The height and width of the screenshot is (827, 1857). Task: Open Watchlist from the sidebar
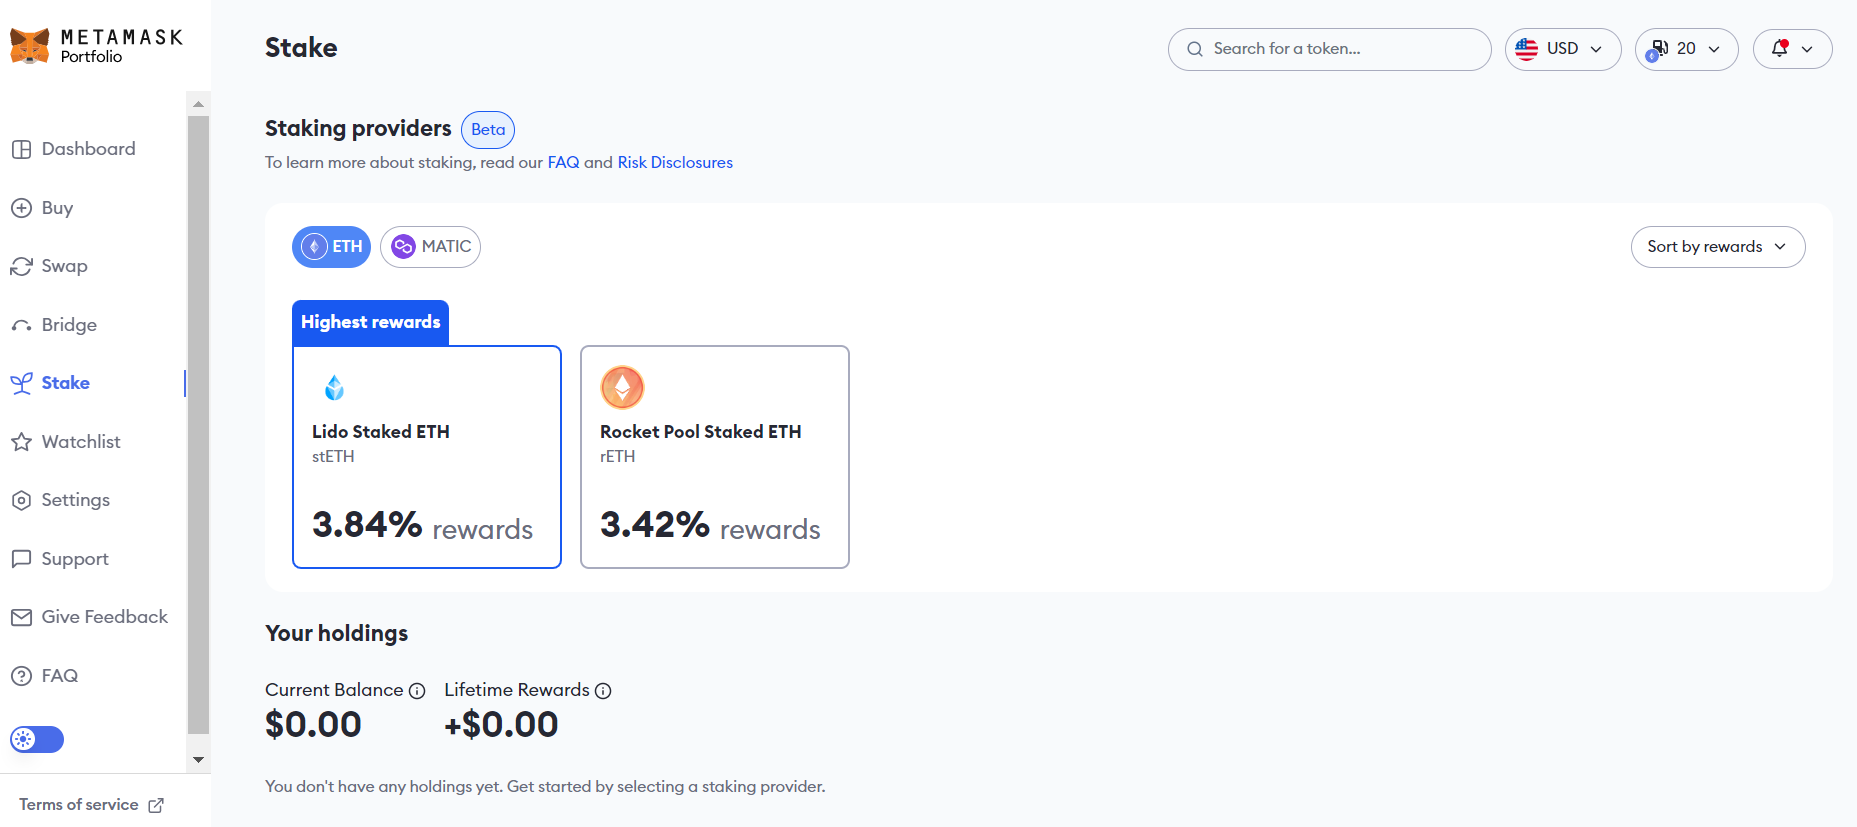(81, 442)
